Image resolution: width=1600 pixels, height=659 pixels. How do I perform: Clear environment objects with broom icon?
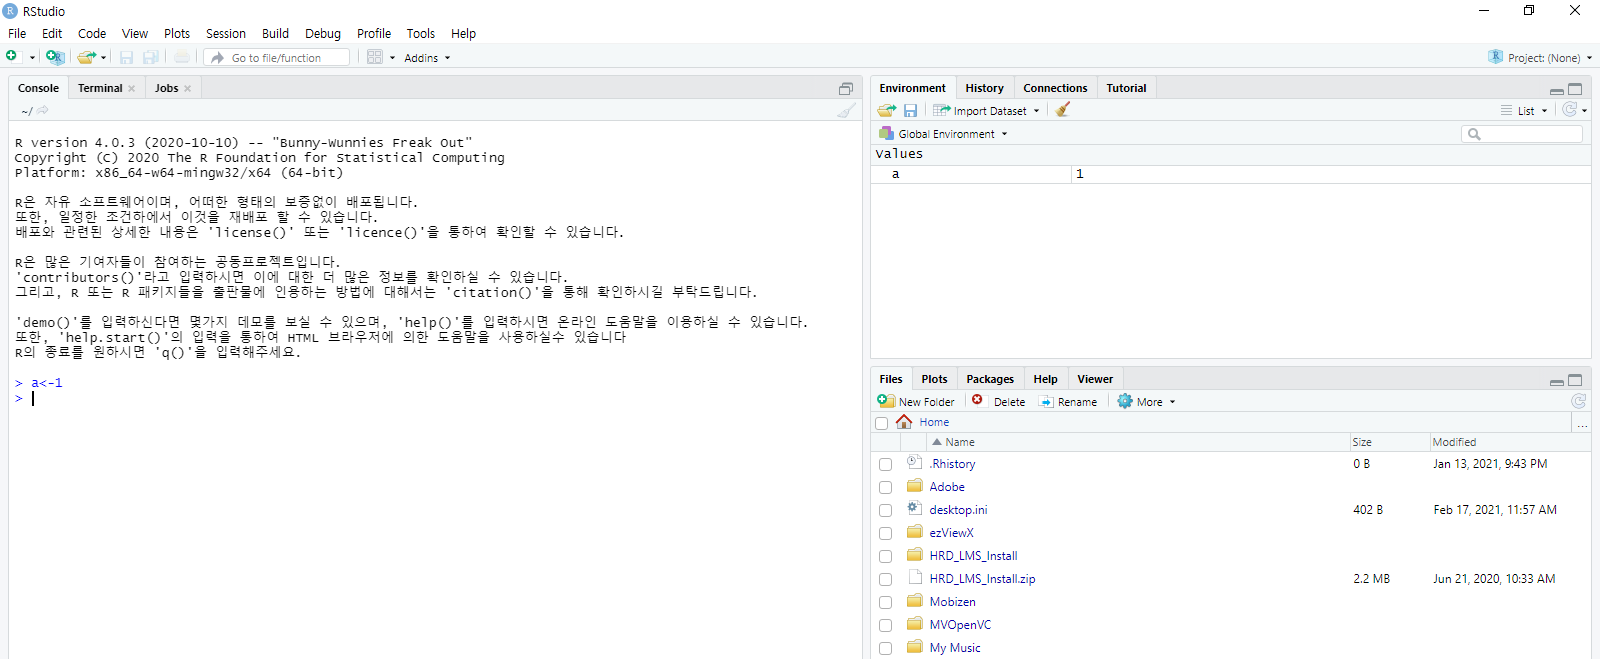1063,110
